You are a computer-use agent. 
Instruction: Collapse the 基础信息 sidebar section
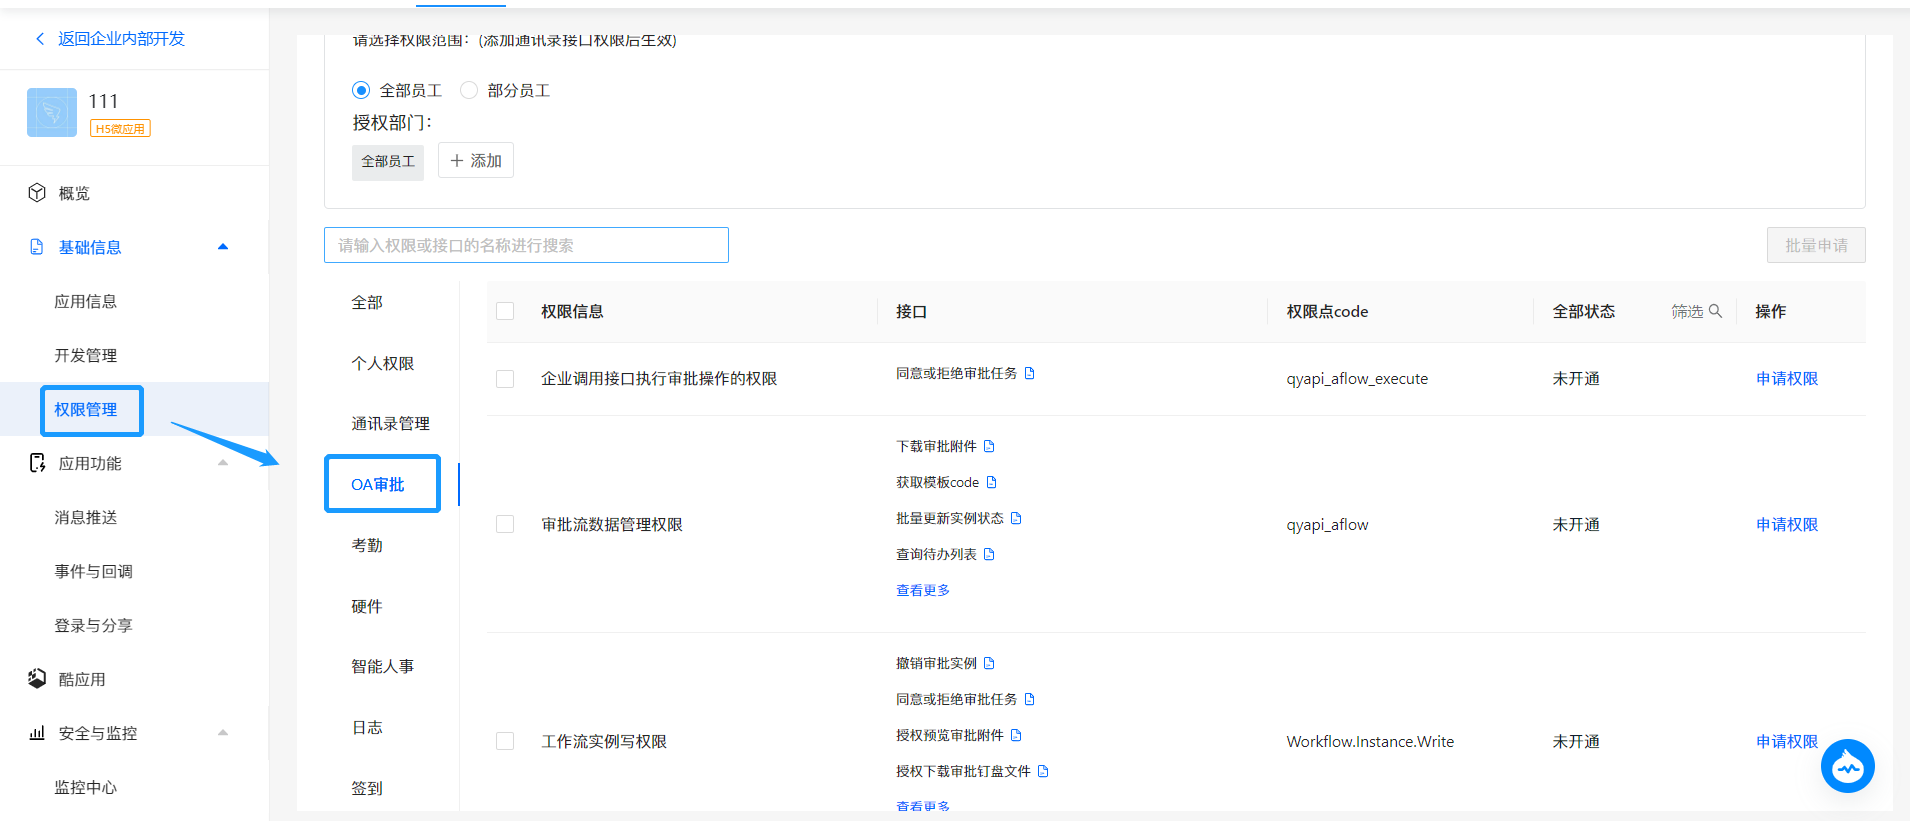[223, 247]
